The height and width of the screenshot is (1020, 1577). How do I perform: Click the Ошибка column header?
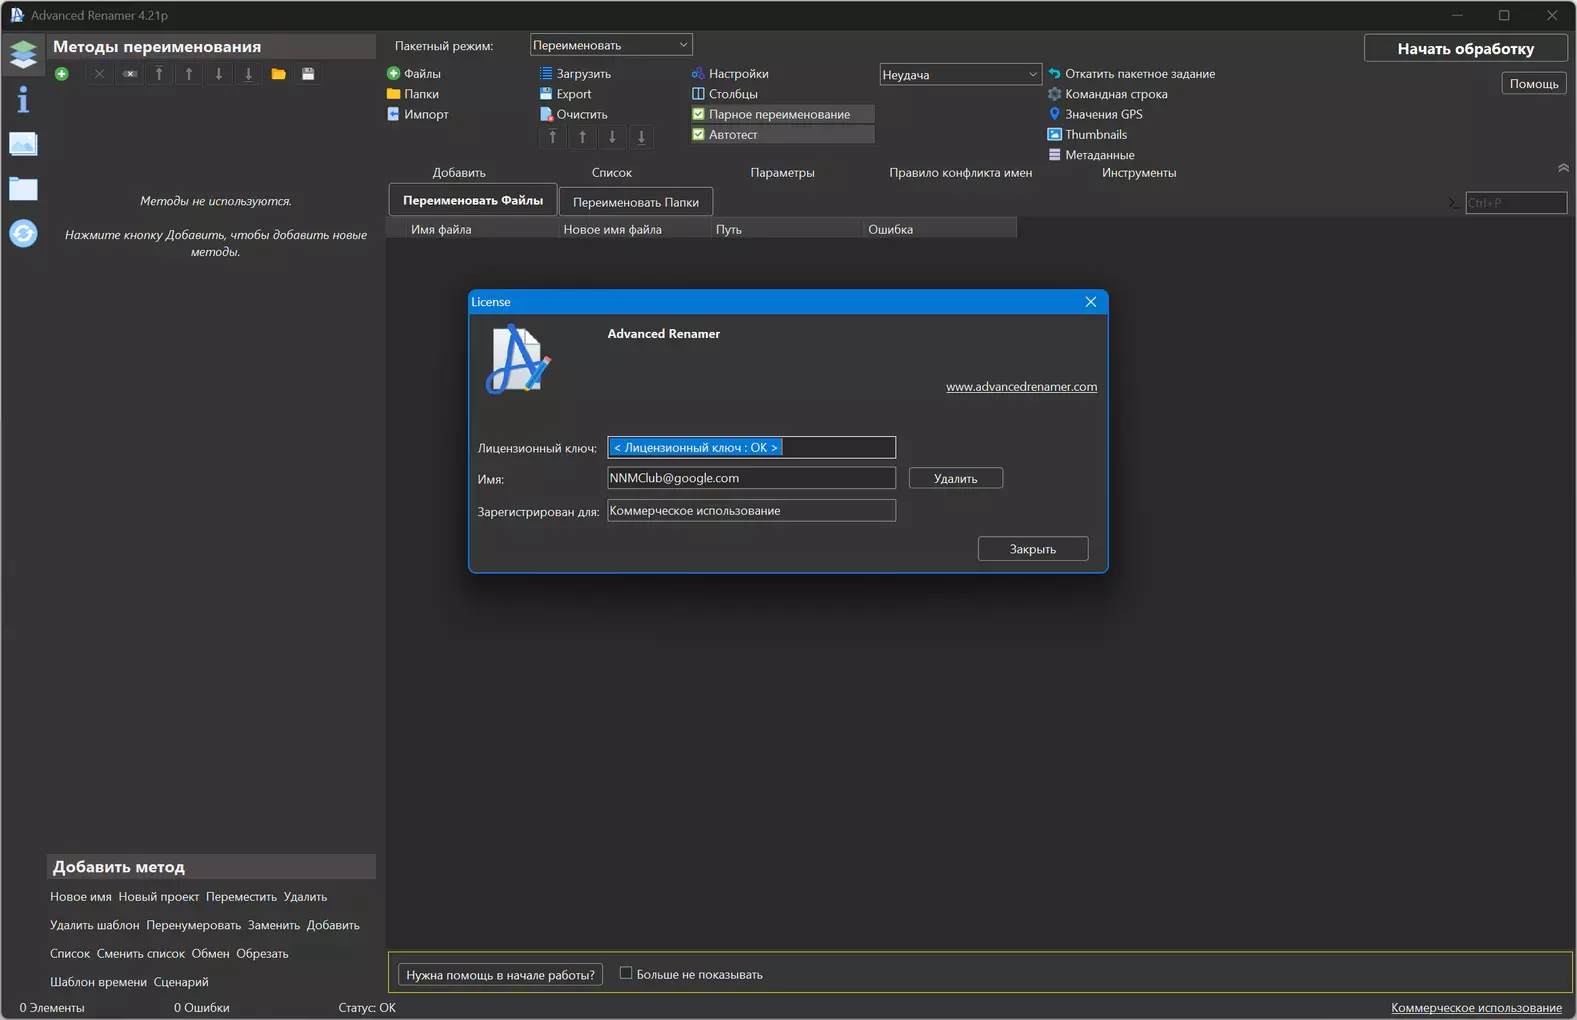(940, 229)
